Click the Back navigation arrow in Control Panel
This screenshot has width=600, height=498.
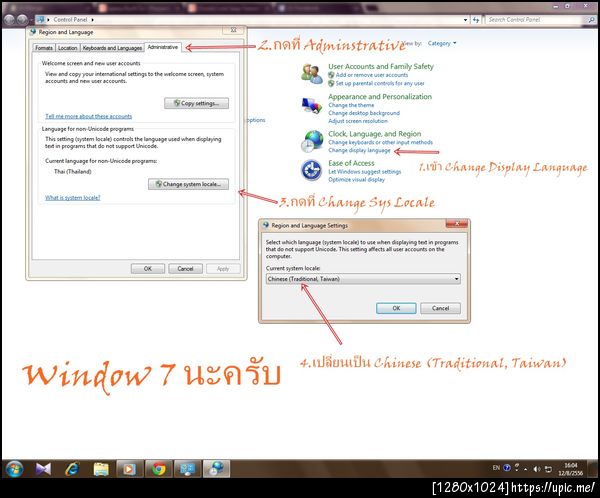click(x=10, y=19)
